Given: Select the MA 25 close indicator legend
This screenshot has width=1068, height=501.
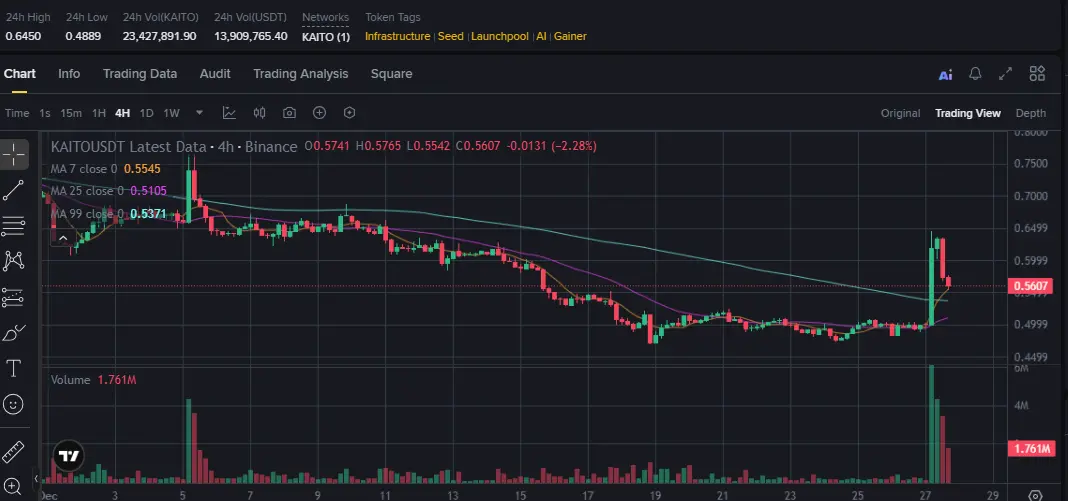Looking at the screenshot, I should (109, 191).
